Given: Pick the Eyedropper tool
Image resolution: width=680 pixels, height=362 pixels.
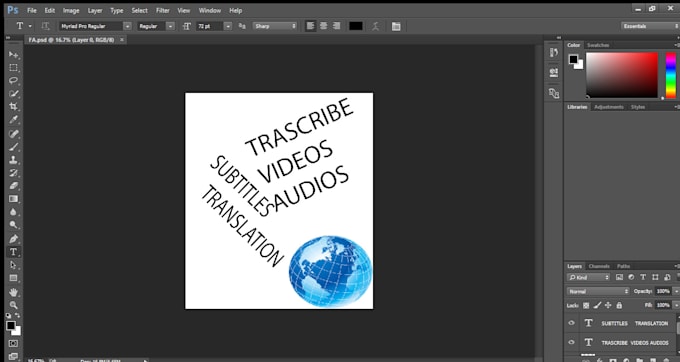Looking at the screenshot, I should click(13, 119).
